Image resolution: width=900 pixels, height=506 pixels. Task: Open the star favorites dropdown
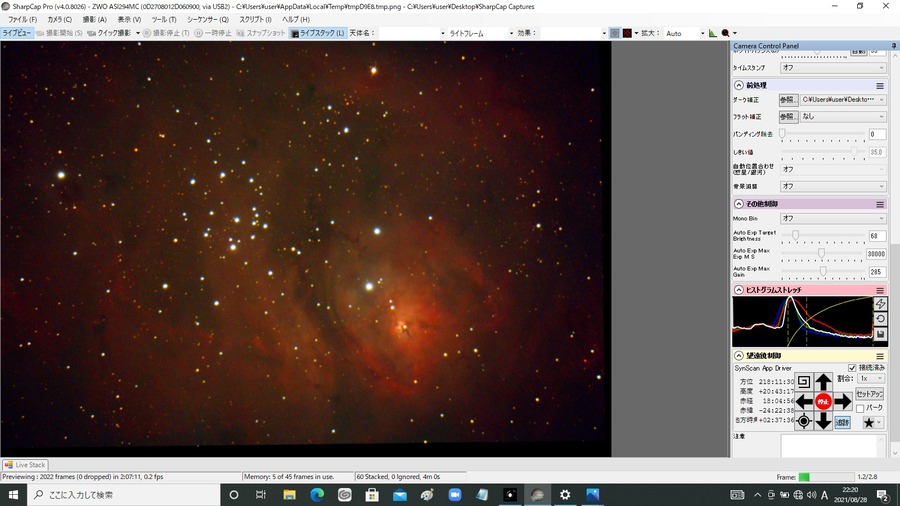(872, 422)
